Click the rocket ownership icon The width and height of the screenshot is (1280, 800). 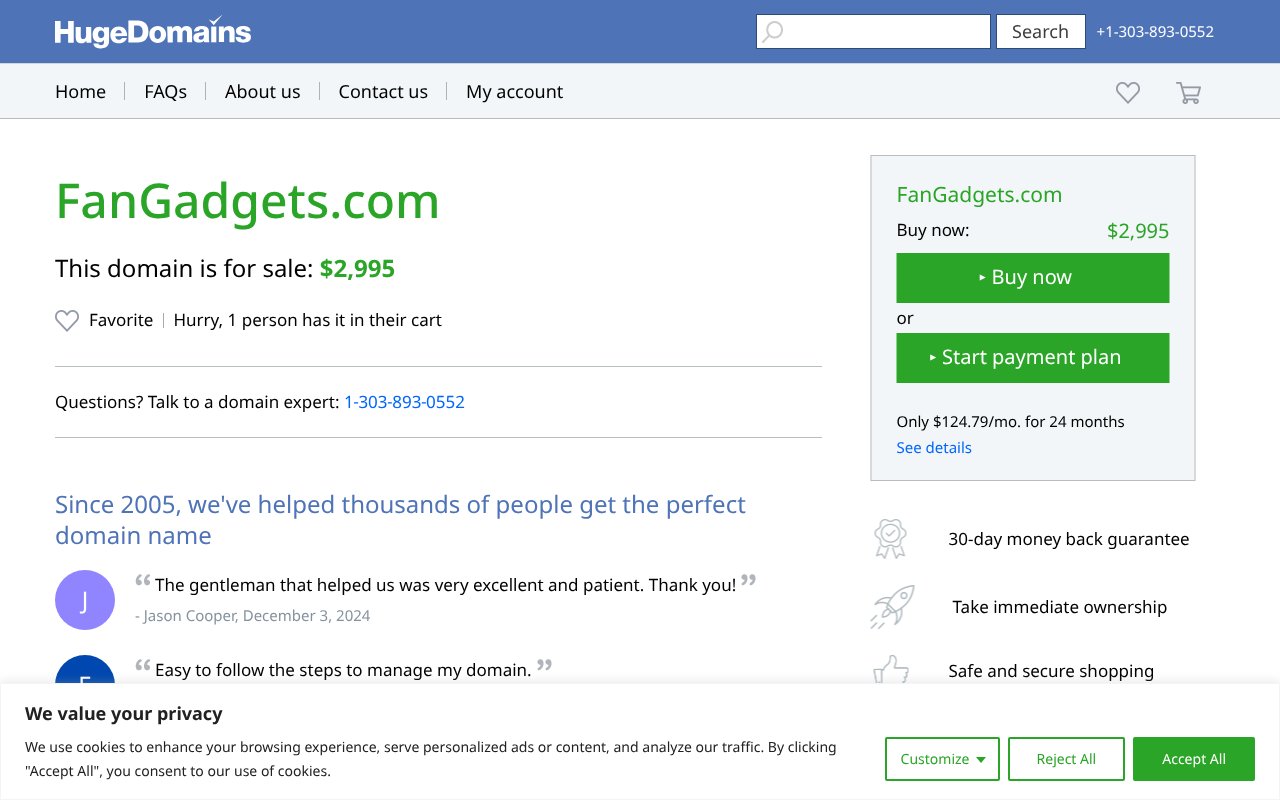click(890, 606)
